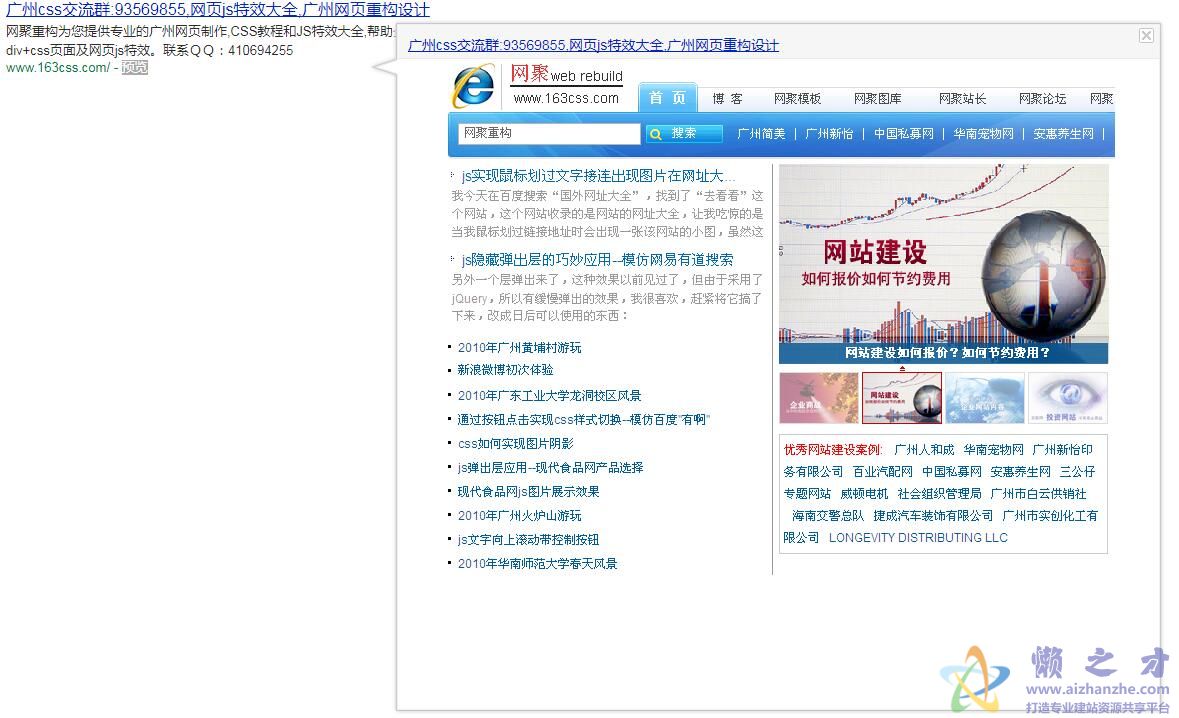Open 新浪微博初次体验 list item
The height and width of the screenshot is (718, 1179).
(x=505, y=370)
